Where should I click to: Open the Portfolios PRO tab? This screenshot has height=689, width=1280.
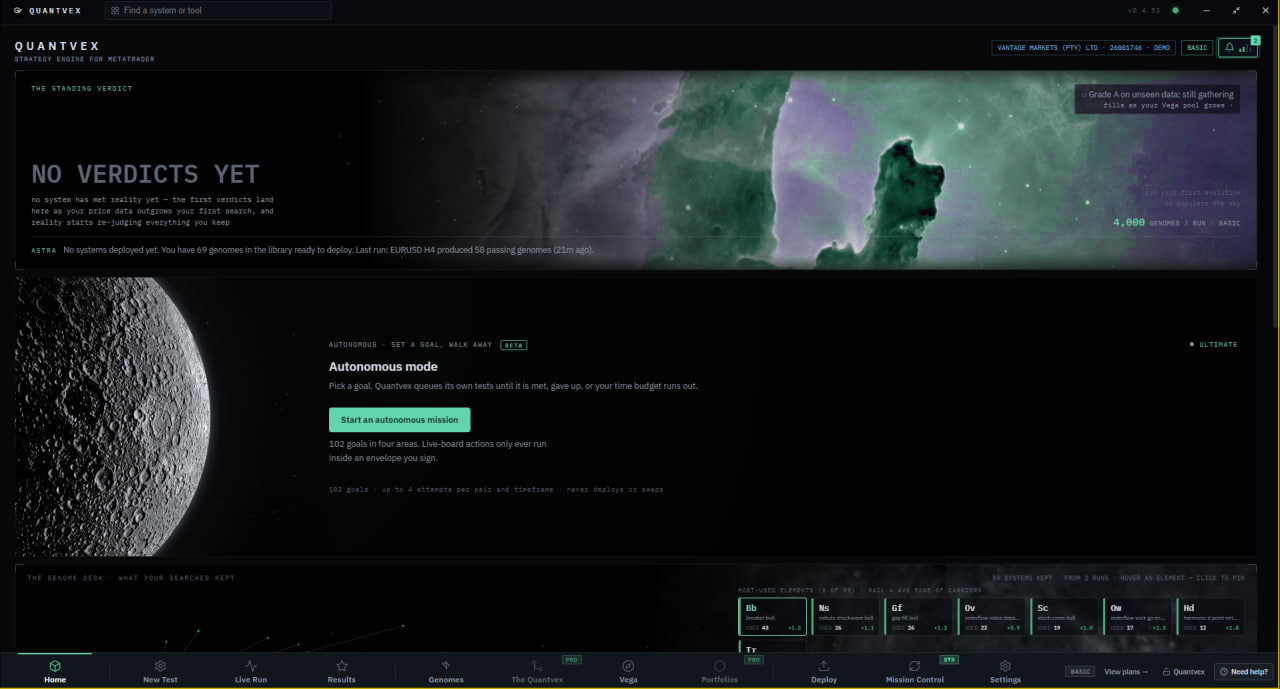(x=720, y=671)
